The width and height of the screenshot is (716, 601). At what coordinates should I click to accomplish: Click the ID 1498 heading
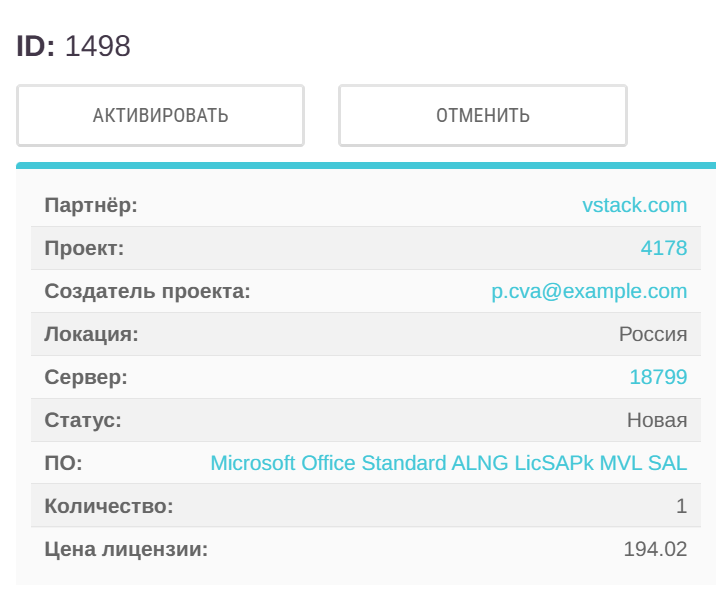coord(73,46)
